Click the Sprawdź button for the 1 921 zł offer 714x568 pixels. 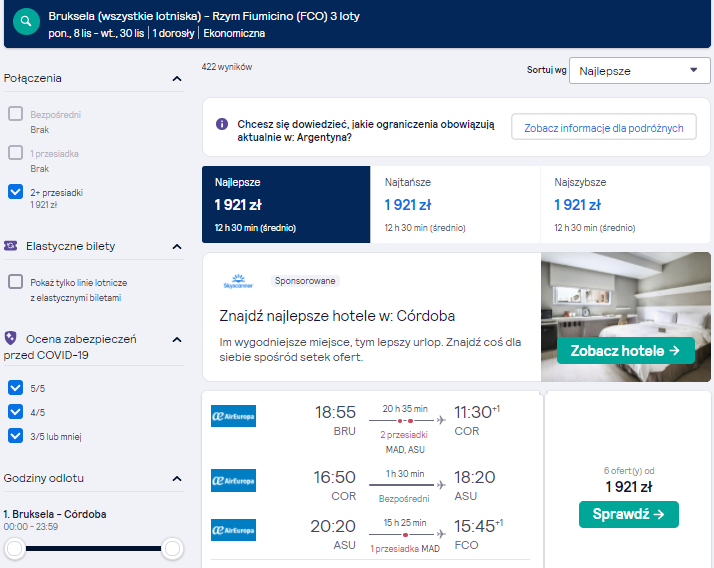628,514
